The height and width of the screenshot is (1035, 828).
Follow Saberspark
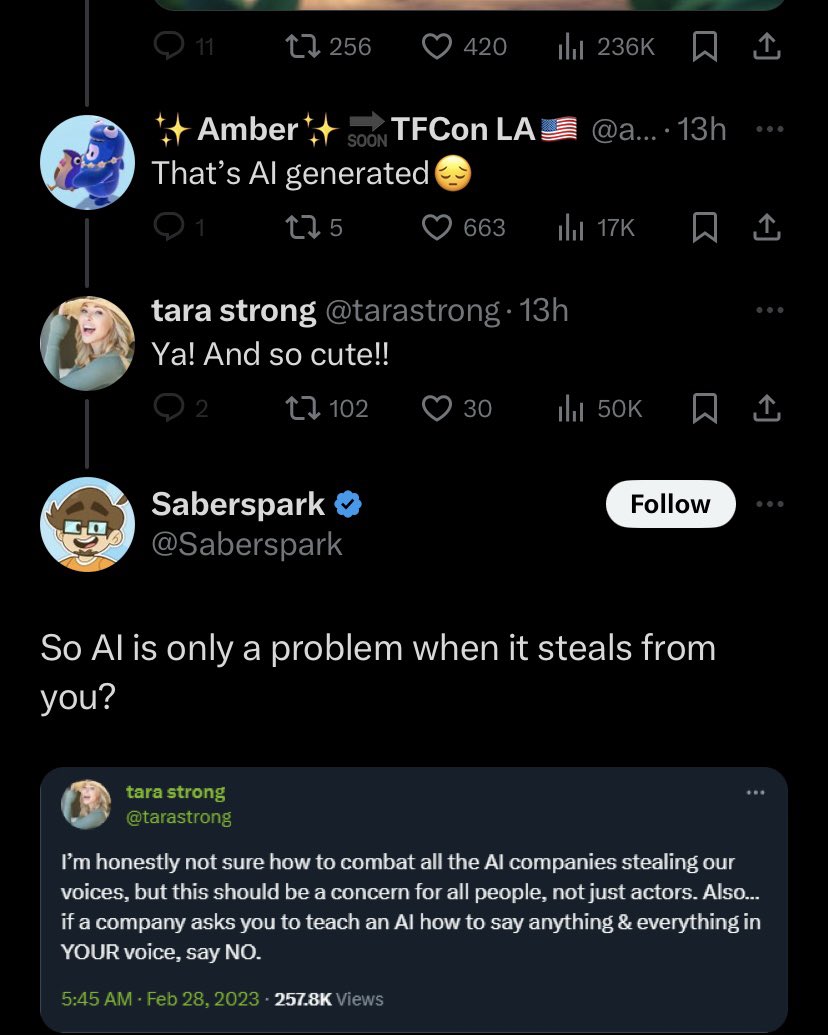[670, 504]
